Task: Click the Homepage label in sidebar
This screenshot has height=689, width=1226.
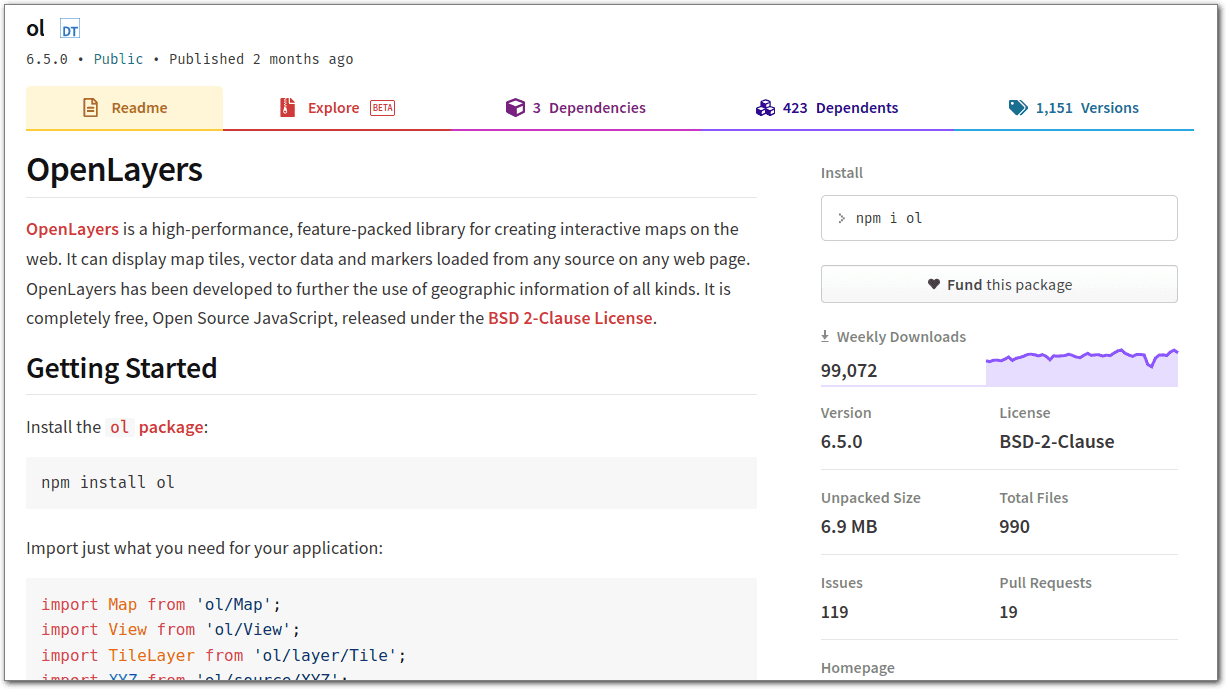Action: click(x=857, y=668)
